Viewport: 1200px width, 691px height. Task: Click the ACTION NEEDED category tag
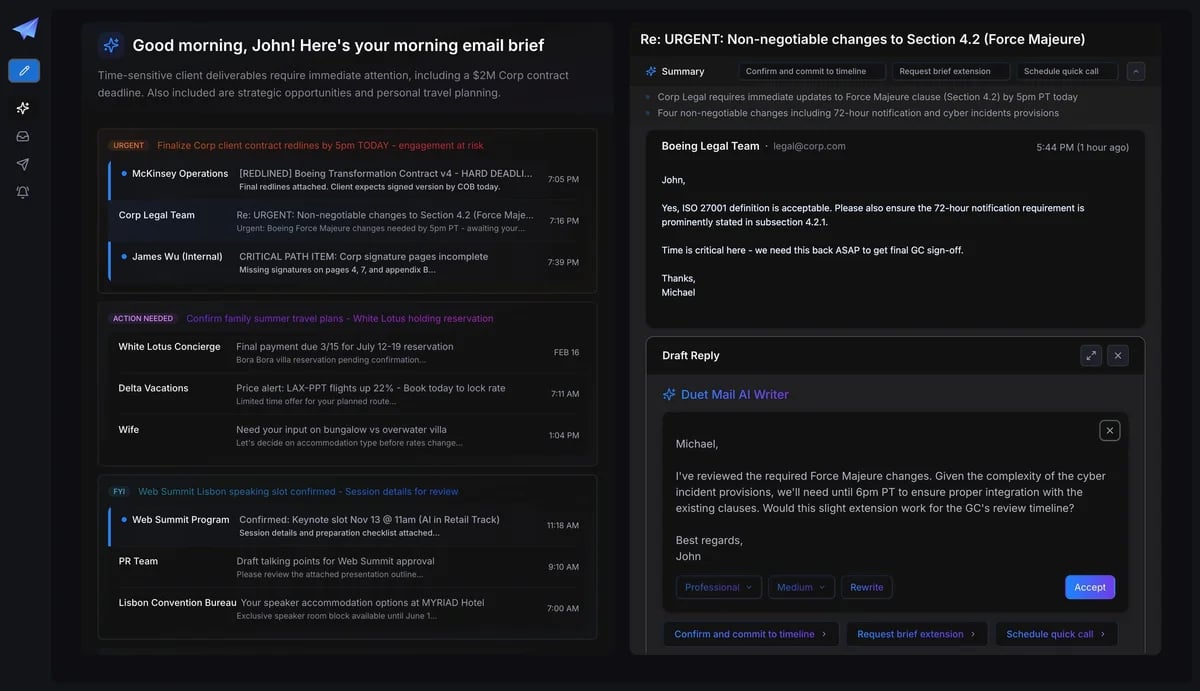(143, 319)
